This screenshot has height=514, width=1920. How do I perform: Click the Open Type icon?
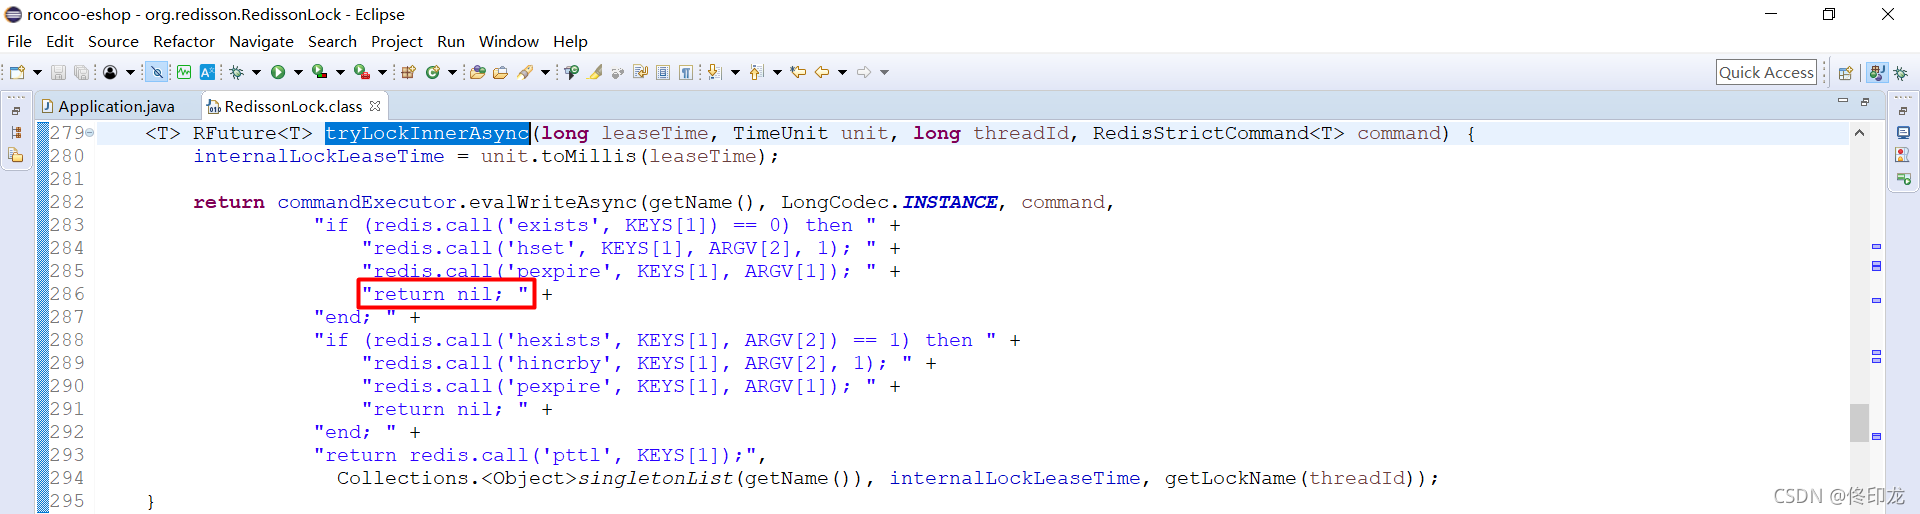[477, 72]
